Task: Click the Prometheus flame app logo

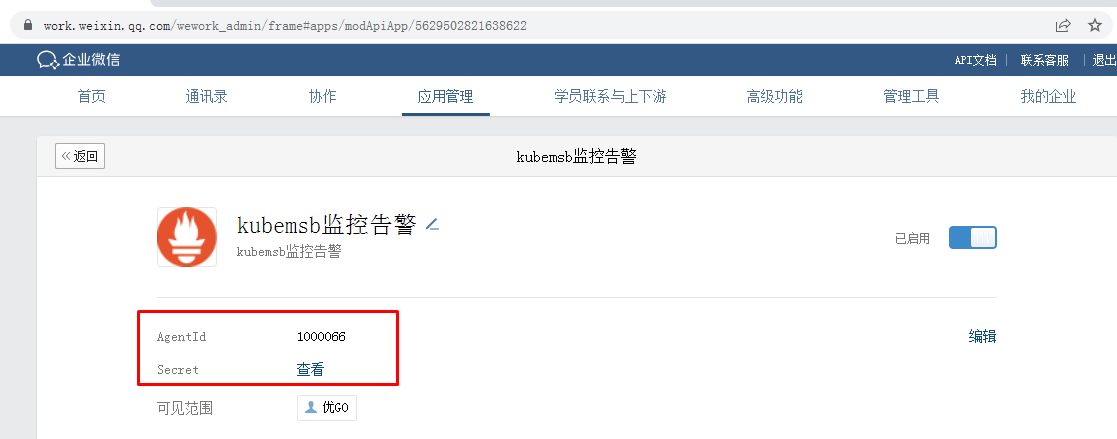Action: (x=187, y=237)
